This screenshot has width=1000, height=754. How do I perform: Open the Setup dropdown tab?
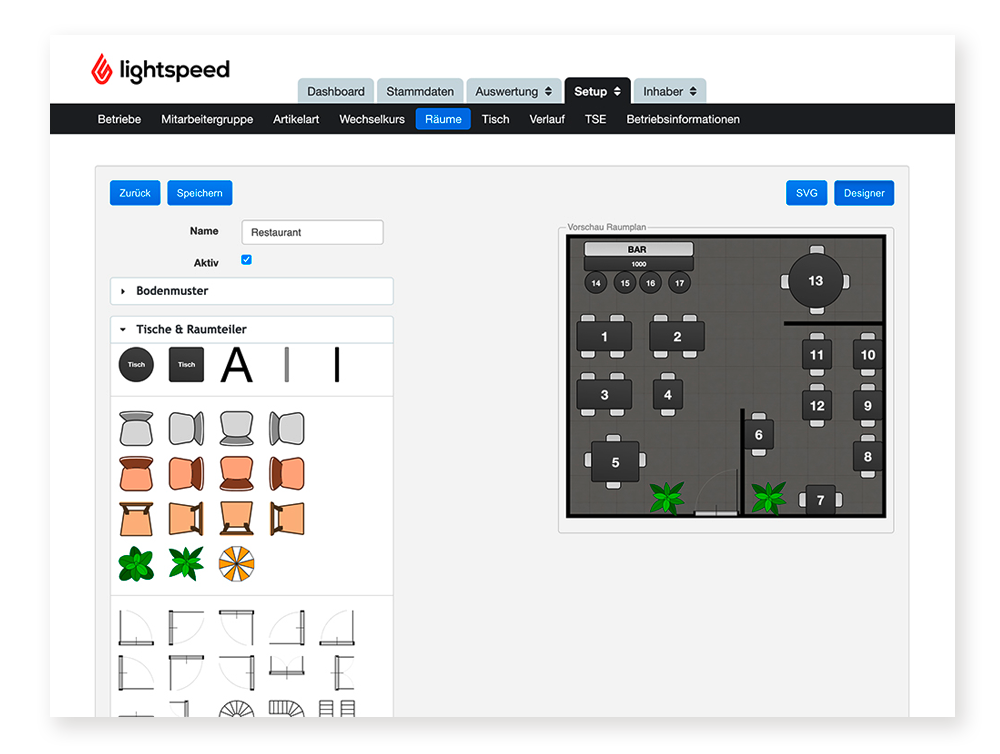(597, 91)
